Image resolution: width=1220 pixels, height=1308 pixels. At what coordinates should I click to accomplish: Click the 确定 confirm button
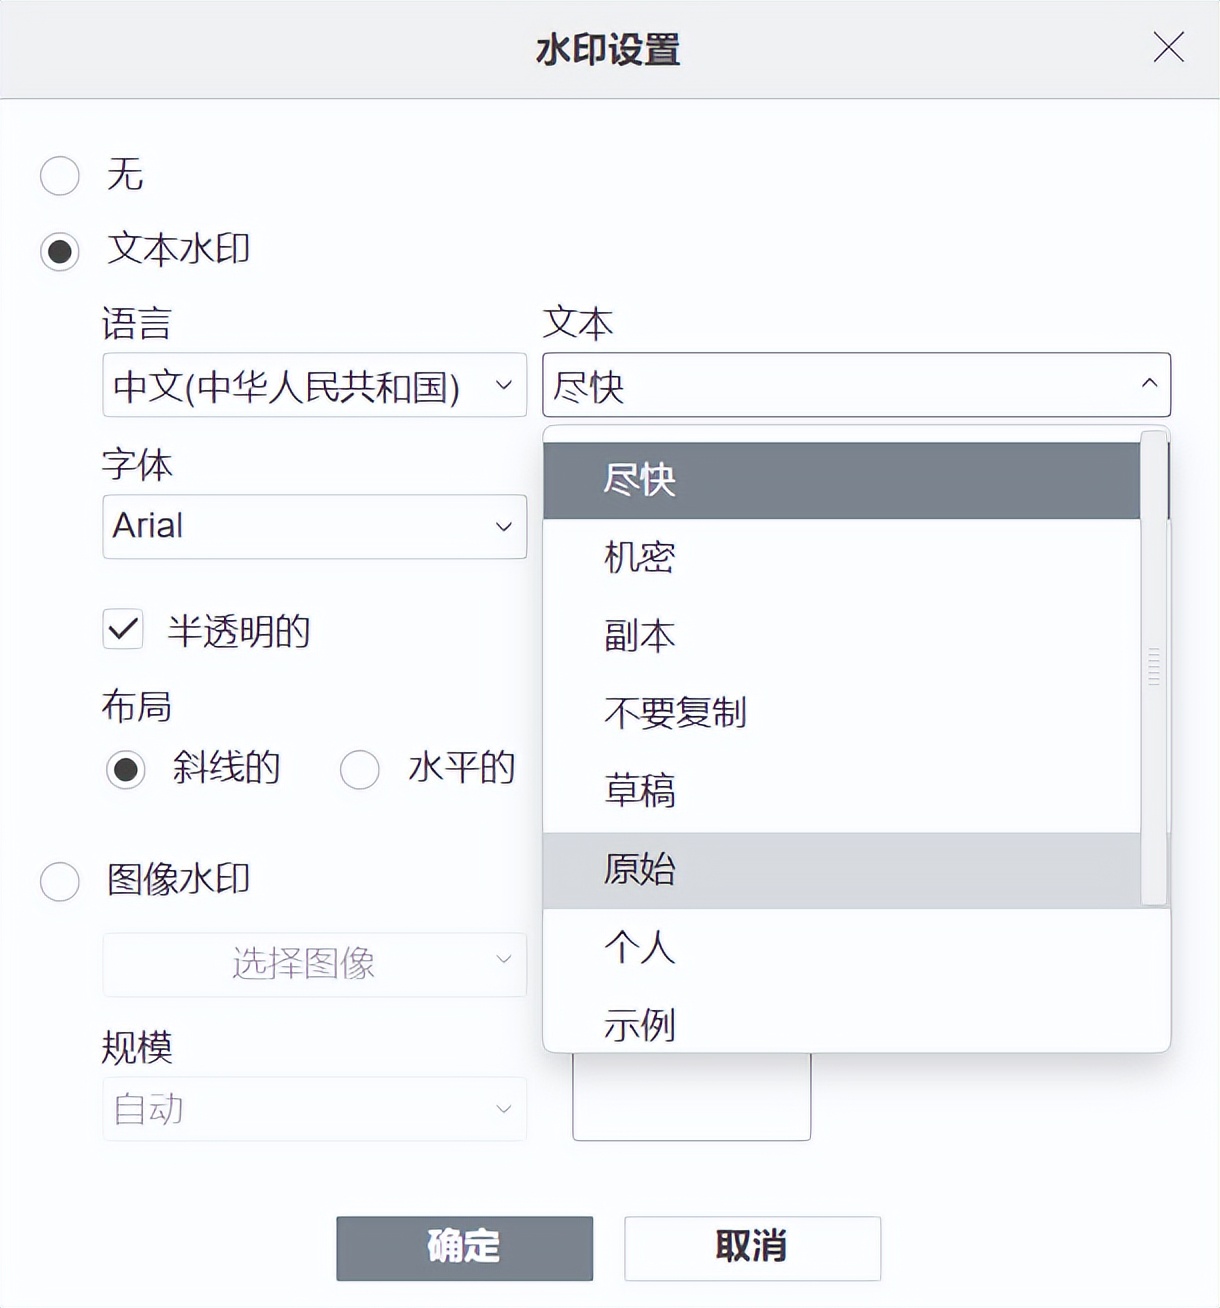click(464, 1247)
